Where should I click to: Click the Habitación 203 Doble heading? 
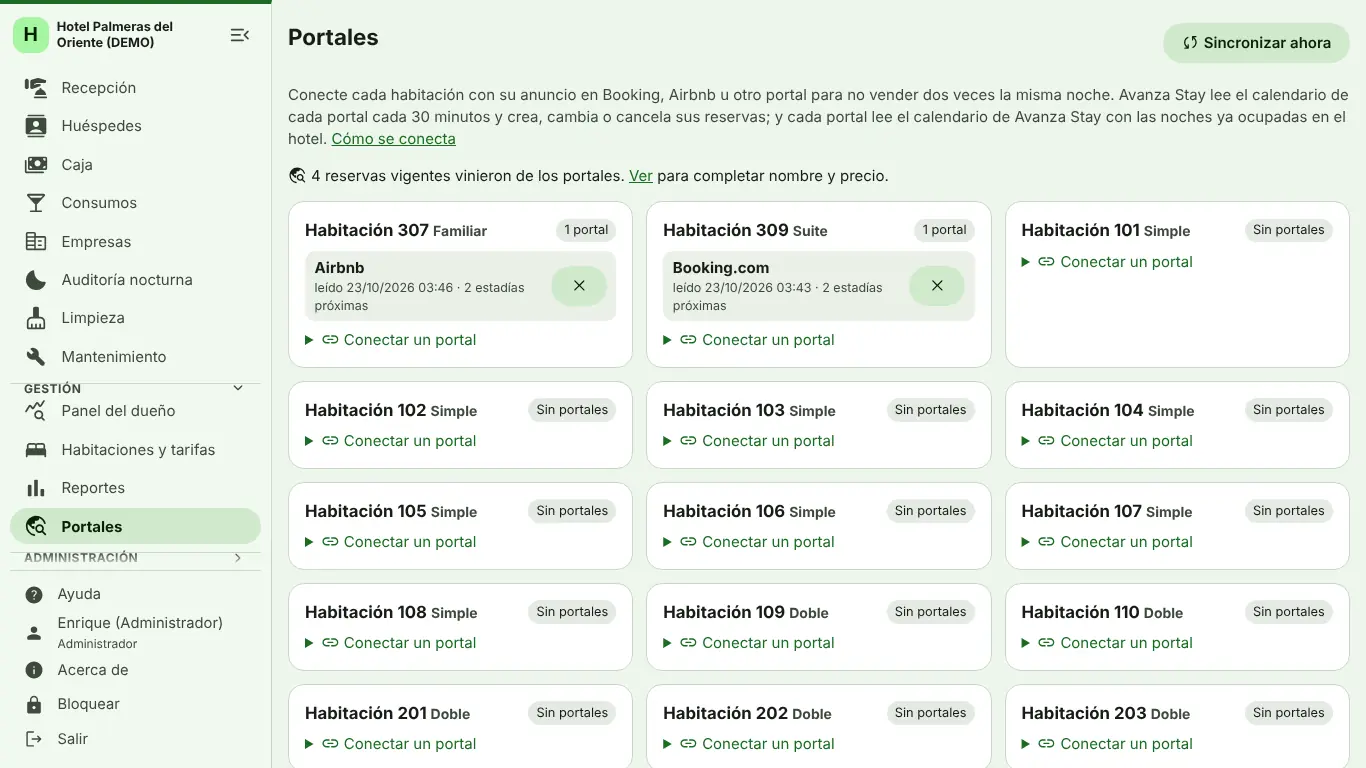pos(1105,713)
